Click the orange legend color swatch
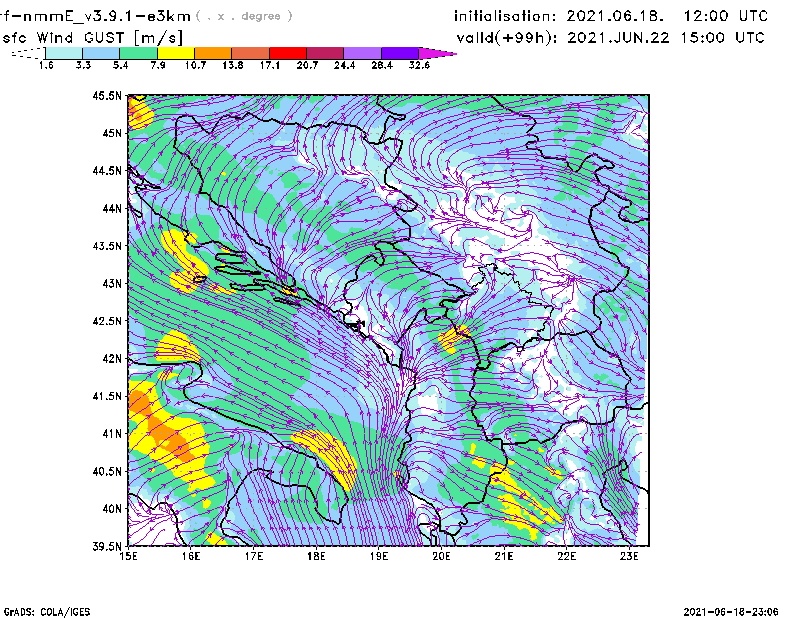Viewport: 800px width, 618px height. [213, 53]
